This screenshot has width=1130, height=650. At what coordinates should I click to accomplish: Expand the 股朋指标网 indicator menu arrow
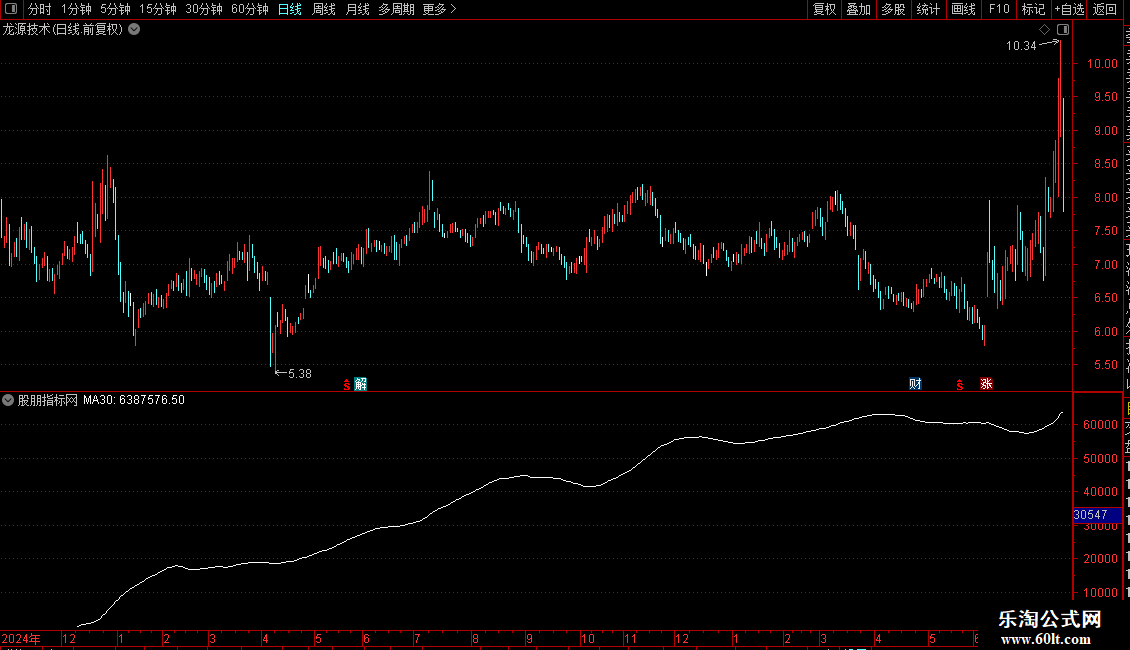(8, 400)
